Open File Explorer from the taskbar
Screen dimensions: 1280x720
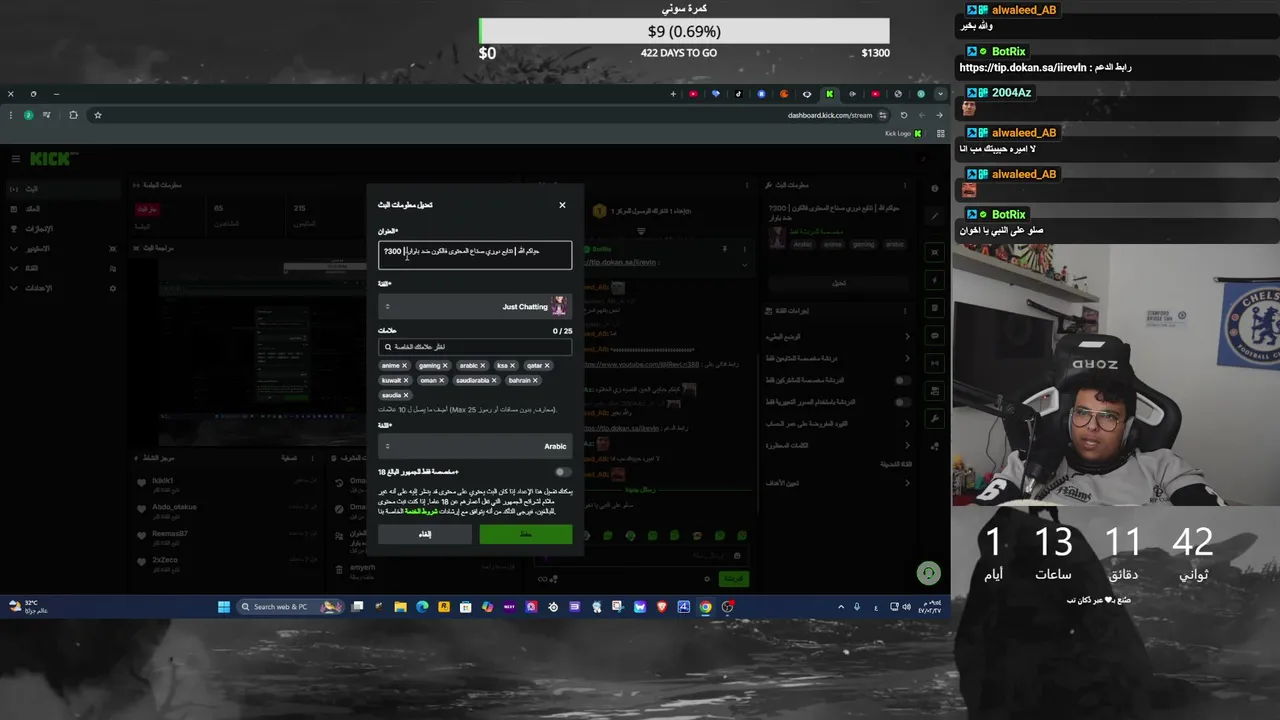(x=401, y=607)
